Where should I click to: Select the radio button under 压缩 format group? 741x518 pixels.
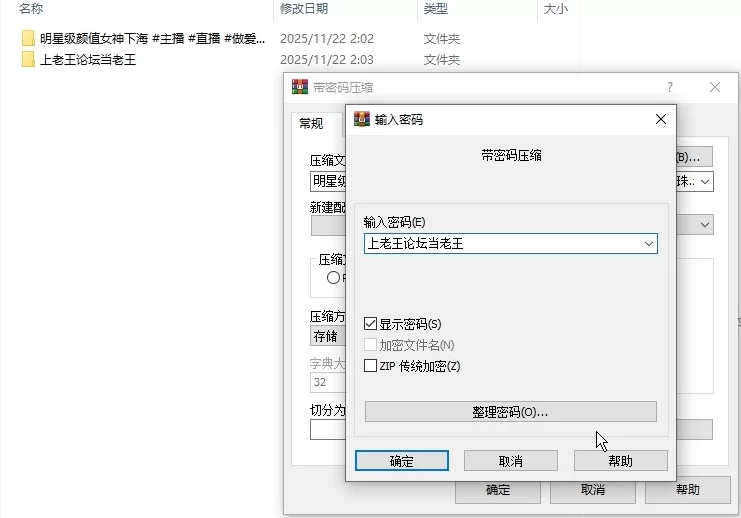(x=333, y=278)
